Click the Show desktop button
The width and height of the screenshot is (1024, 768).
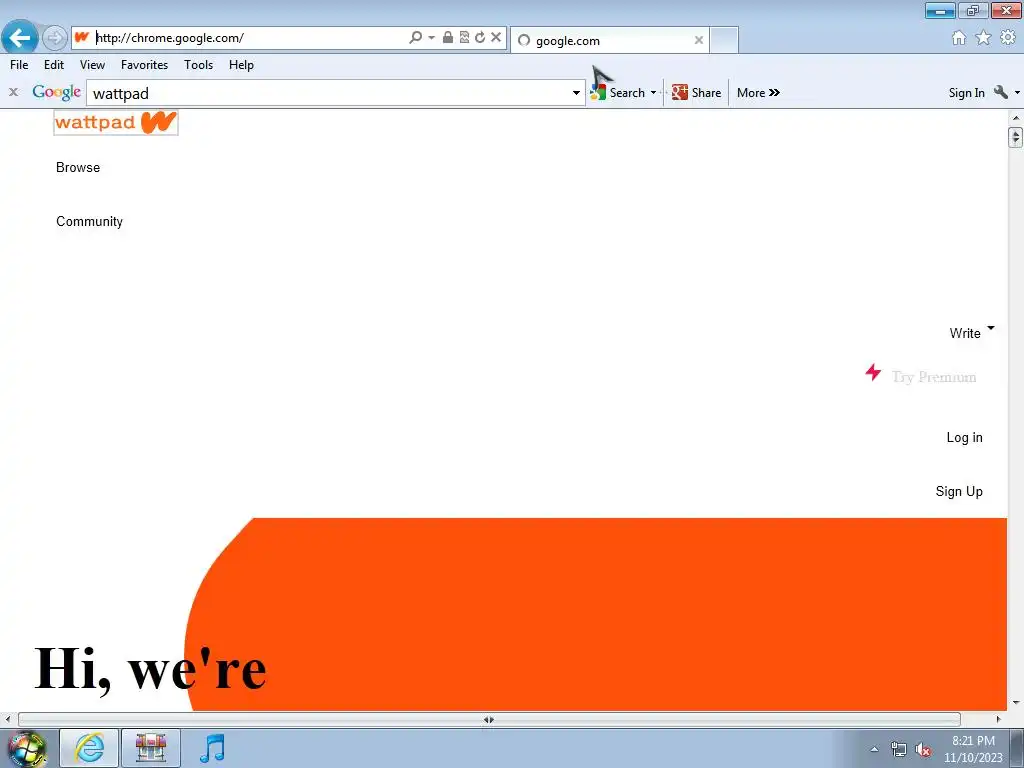pos(1017,748)
